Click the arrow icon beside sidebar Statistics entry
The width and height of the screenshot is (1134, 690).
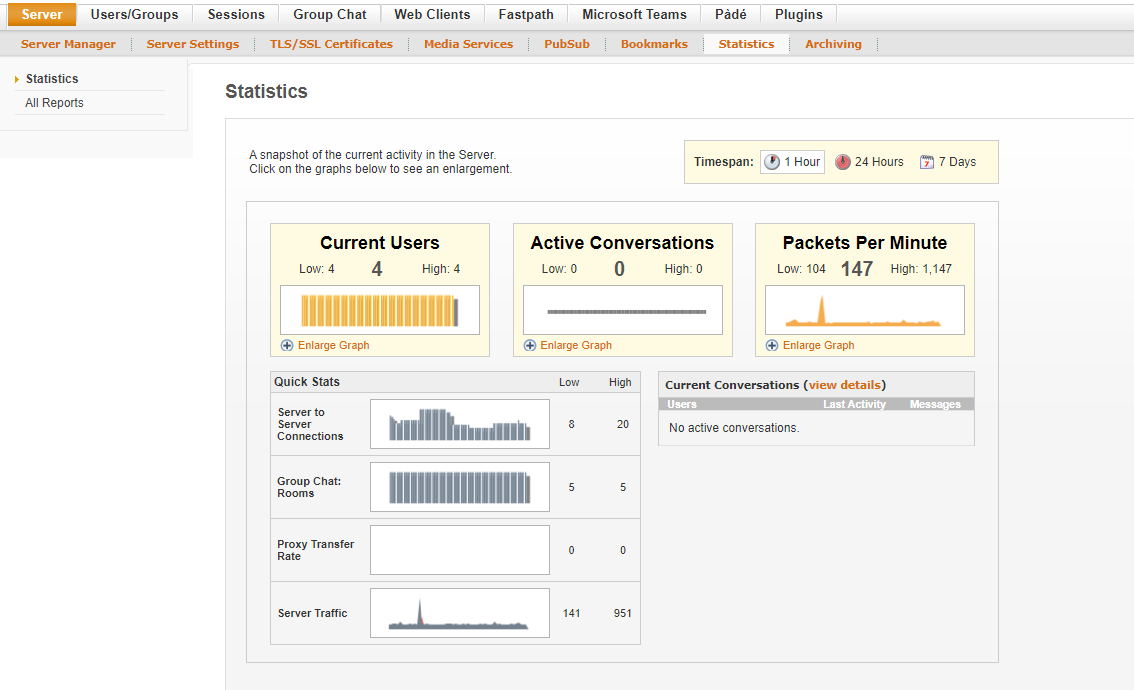pos(16,78)
